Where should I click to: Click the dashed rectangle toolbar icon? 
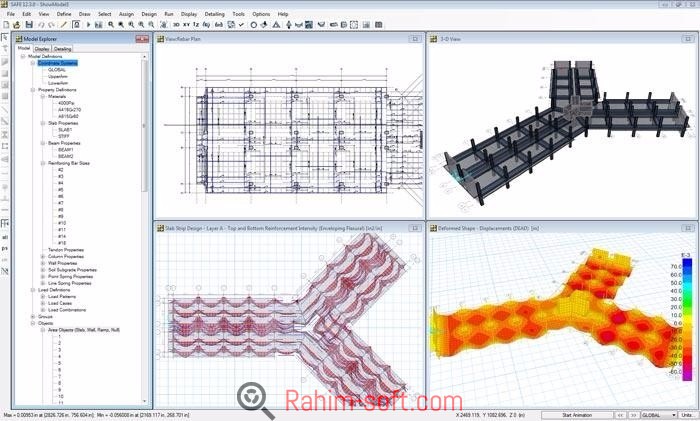click(x=354, y=25)
